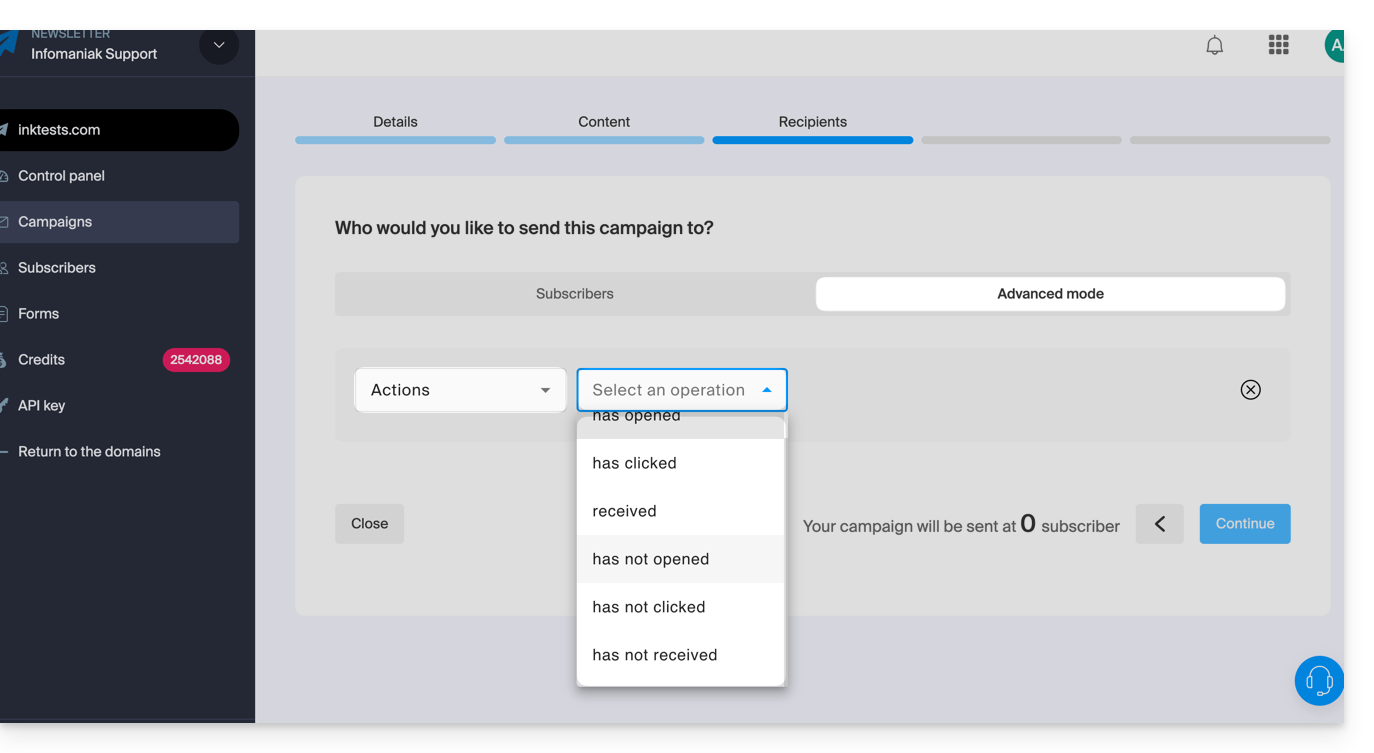Click the Close button
This screenshot has height=753, width=1374.
[x=369, y=524]
